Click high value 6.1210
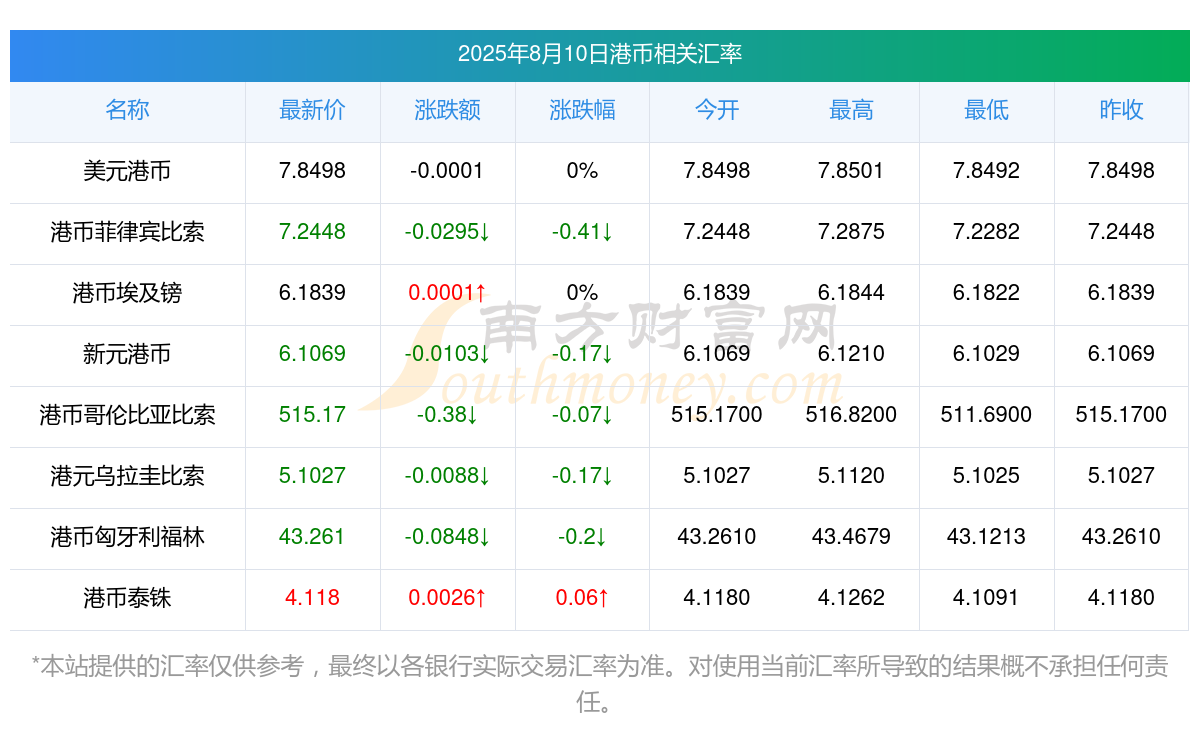Image resolution: width=1200 pixels, height=733 pixels. (851, 354)
